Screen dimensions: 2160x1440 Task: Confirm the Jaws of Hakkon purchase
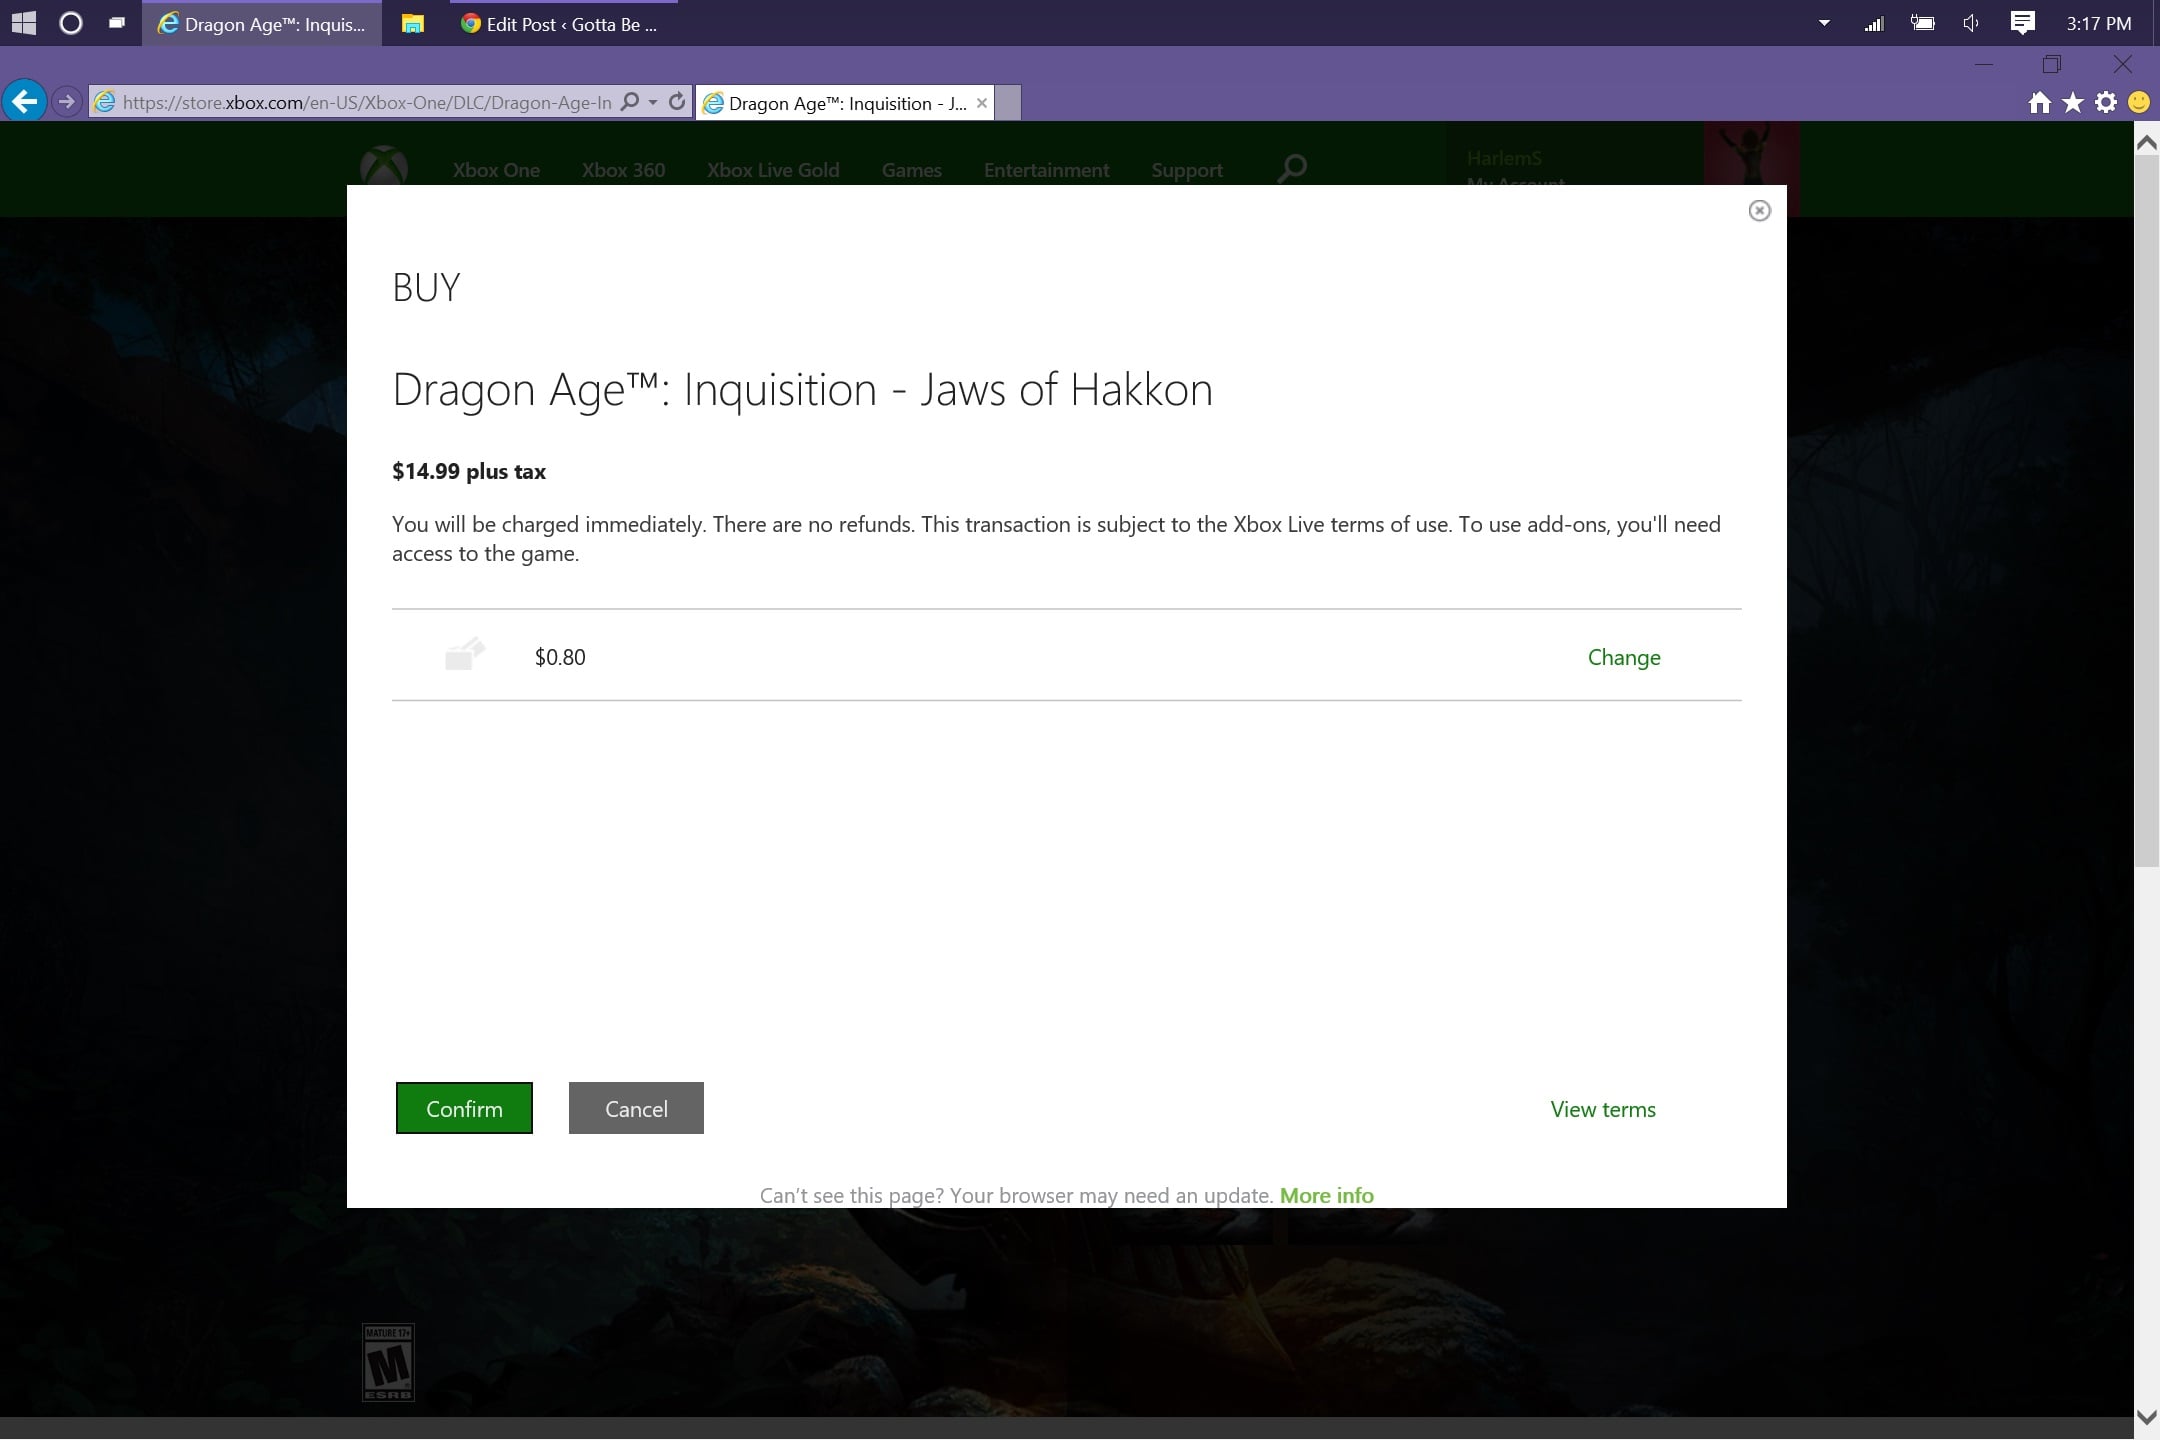coord(463,1108)
